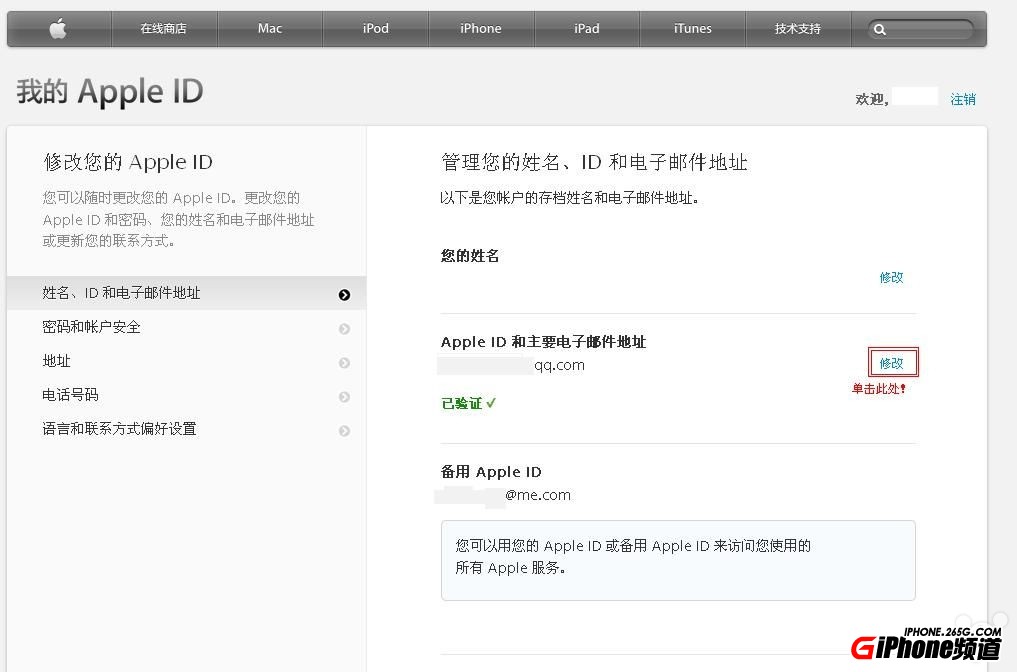1017x672 pixels.
Task: Open the 在线商店 menu item
Action: pyautogui.click(x=164, y=28)
